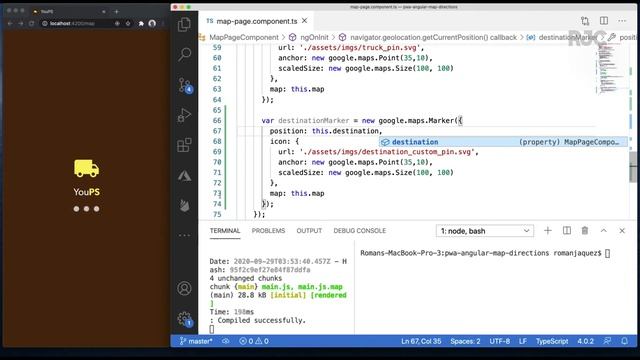Click 'destinationMarker' variable on line 66

coord(313,120)
